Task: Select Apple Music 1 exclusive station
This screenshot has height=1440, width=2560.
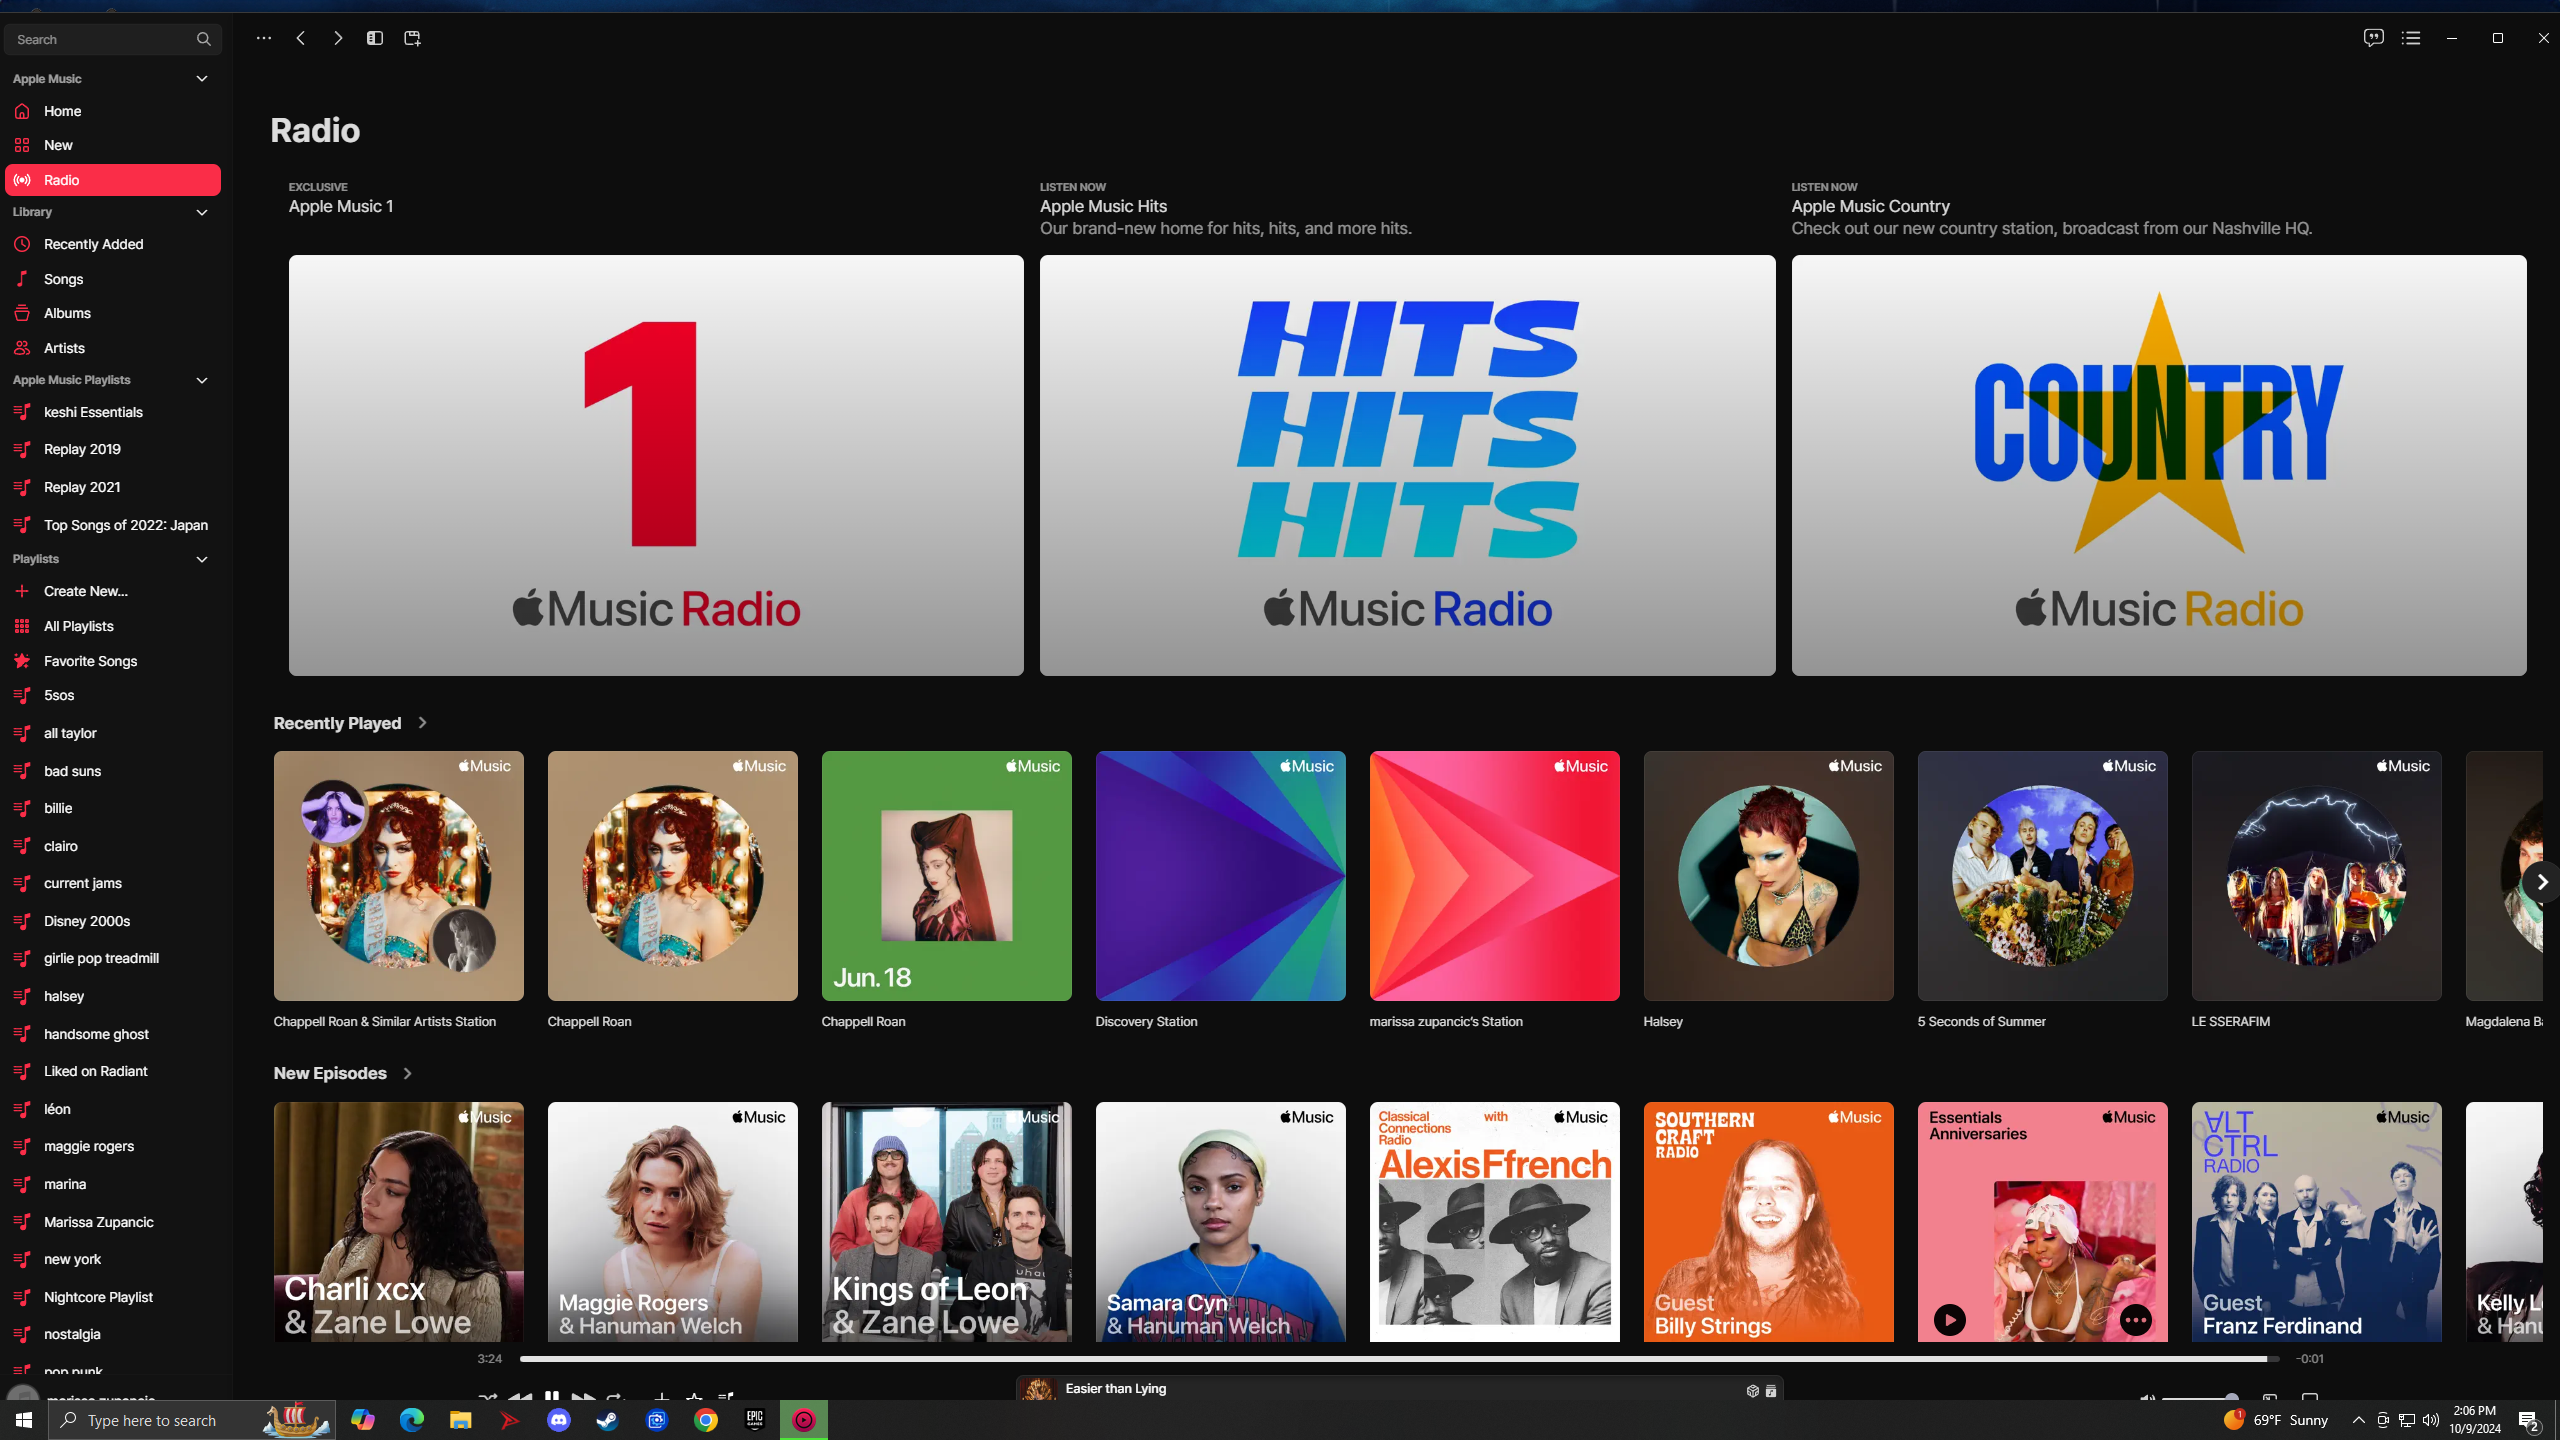Action: (x=656, y=464)
